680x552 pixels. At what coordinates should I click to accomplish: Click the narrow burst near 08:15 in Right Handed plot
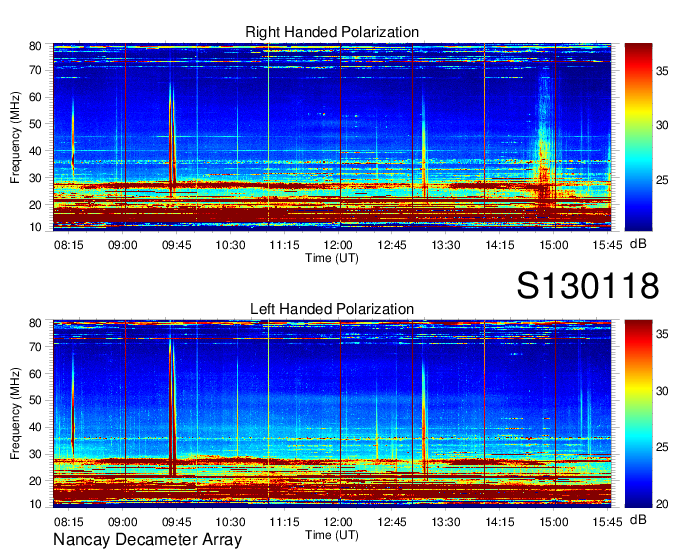tap(73, 139)
